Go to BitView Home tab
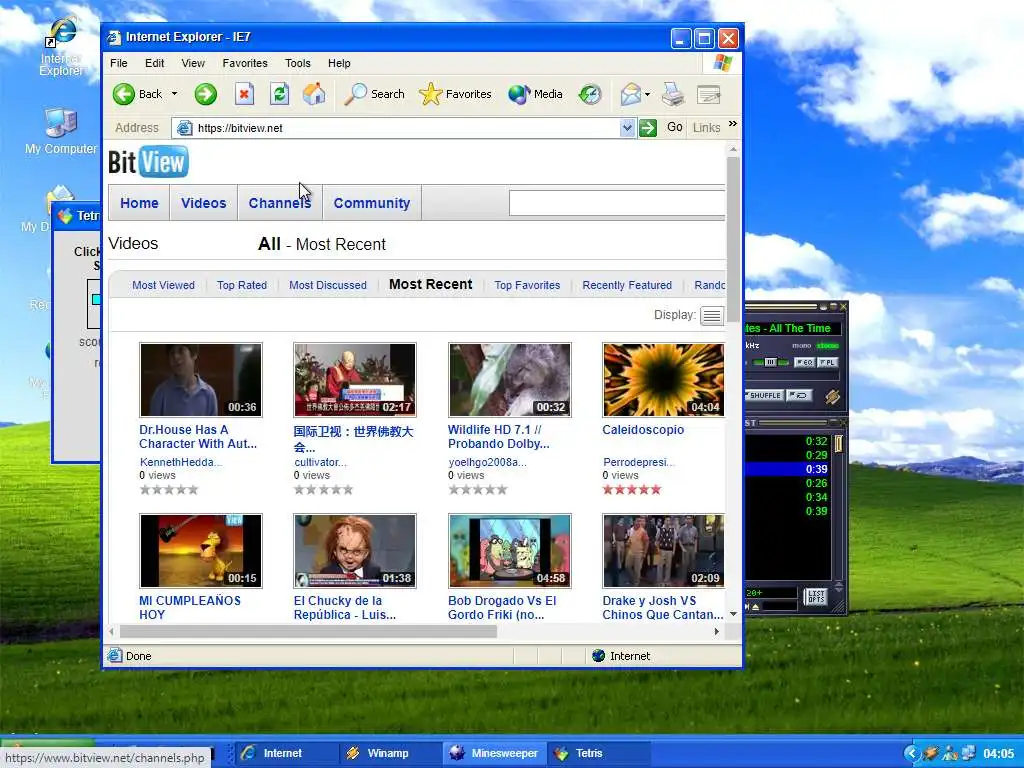This screenshot has width=1024, height=768. tap(139, 203)
